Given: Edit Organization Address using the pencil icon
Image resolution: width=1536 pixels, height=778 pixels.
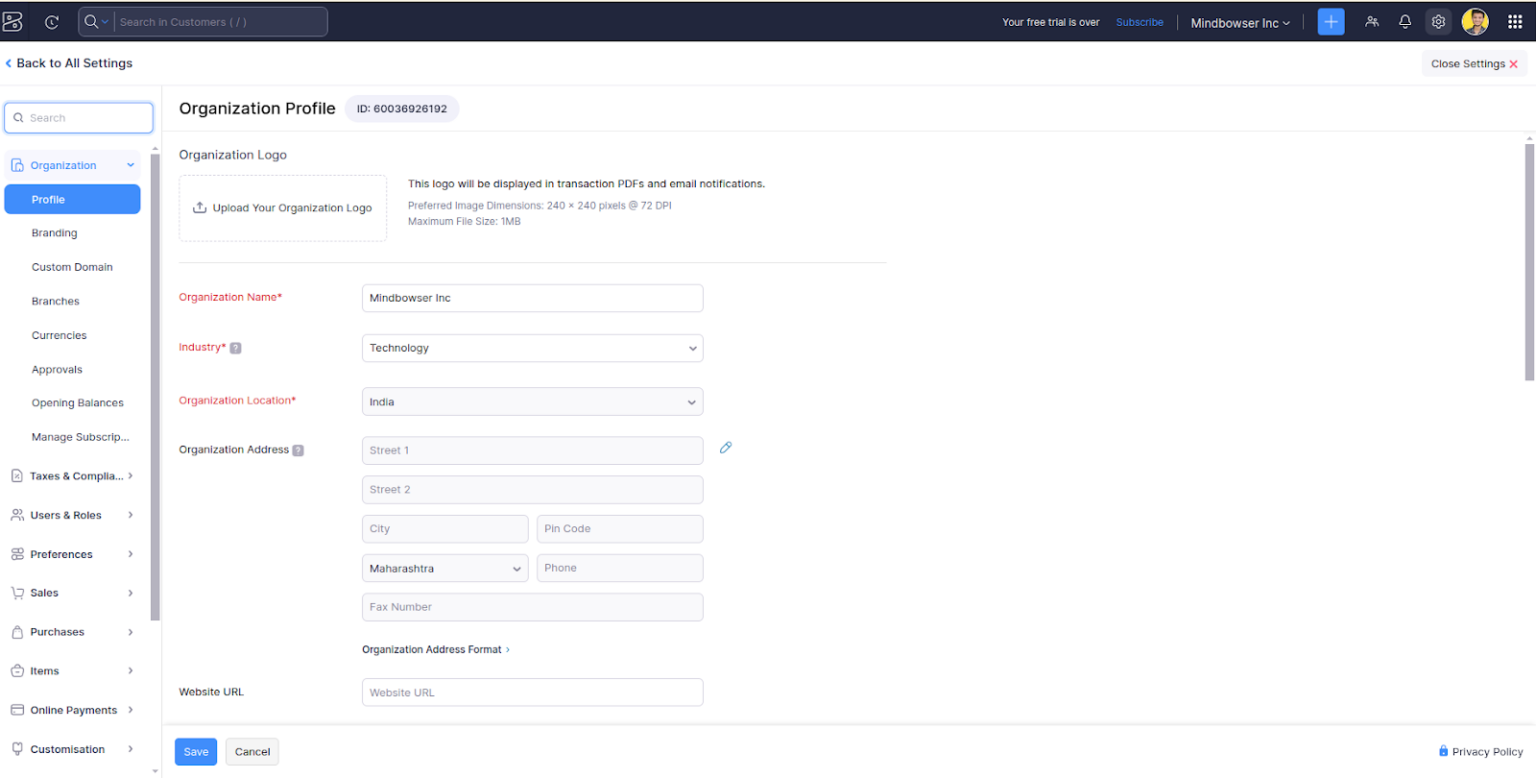Looking at the screenshot, I should pyautogui.click(x=725, y=448).
